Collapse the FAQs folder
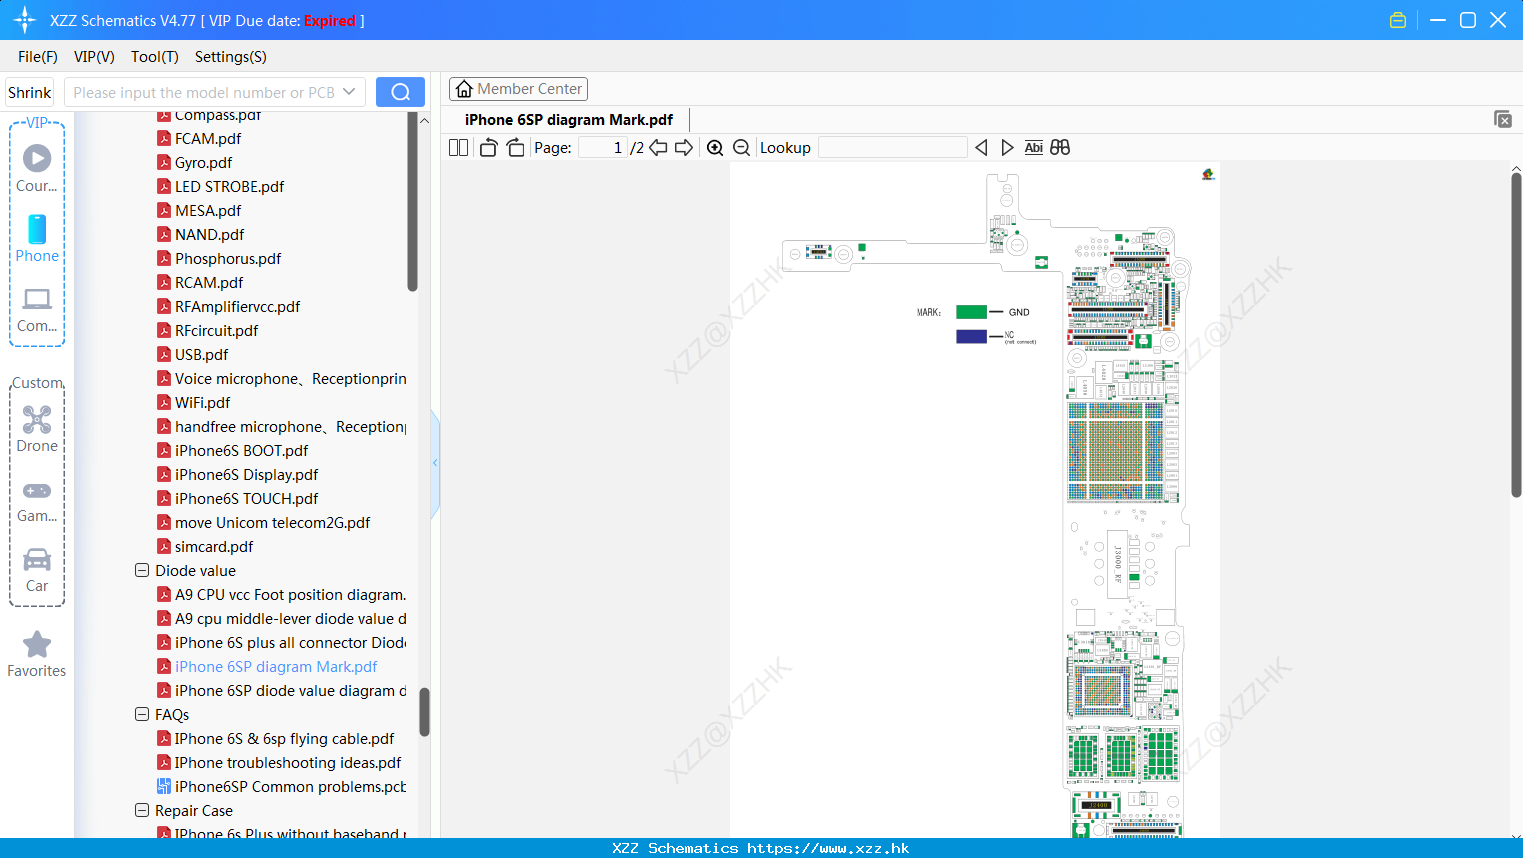This screenshot has width=1523, height=858. click(x=142, y=715)
